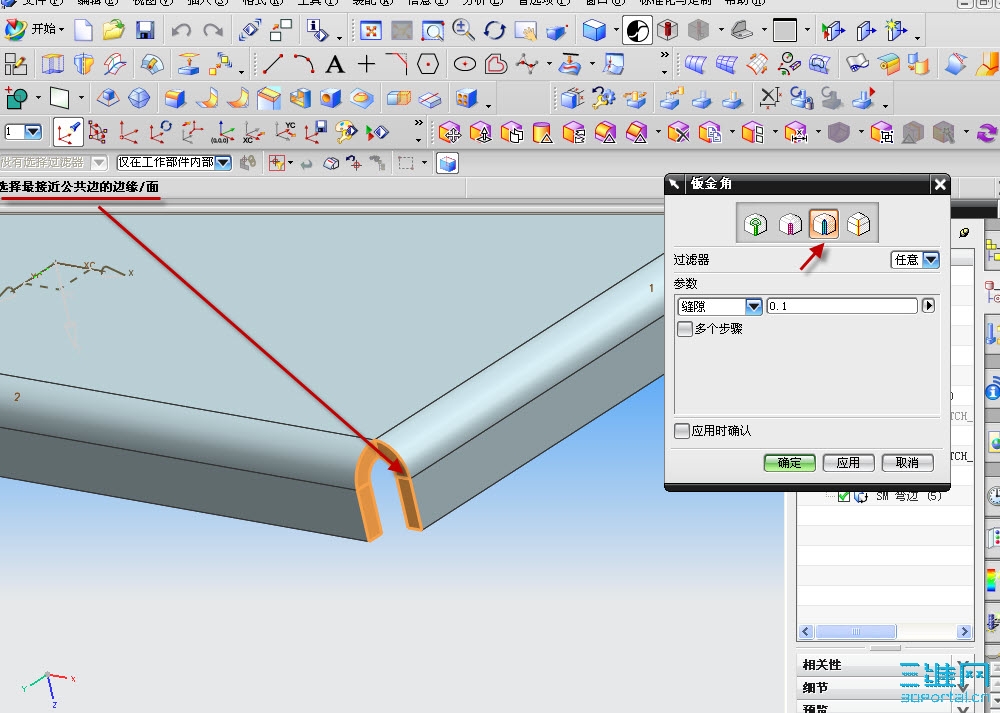Click the 确定 button

(x=790, y=463)
